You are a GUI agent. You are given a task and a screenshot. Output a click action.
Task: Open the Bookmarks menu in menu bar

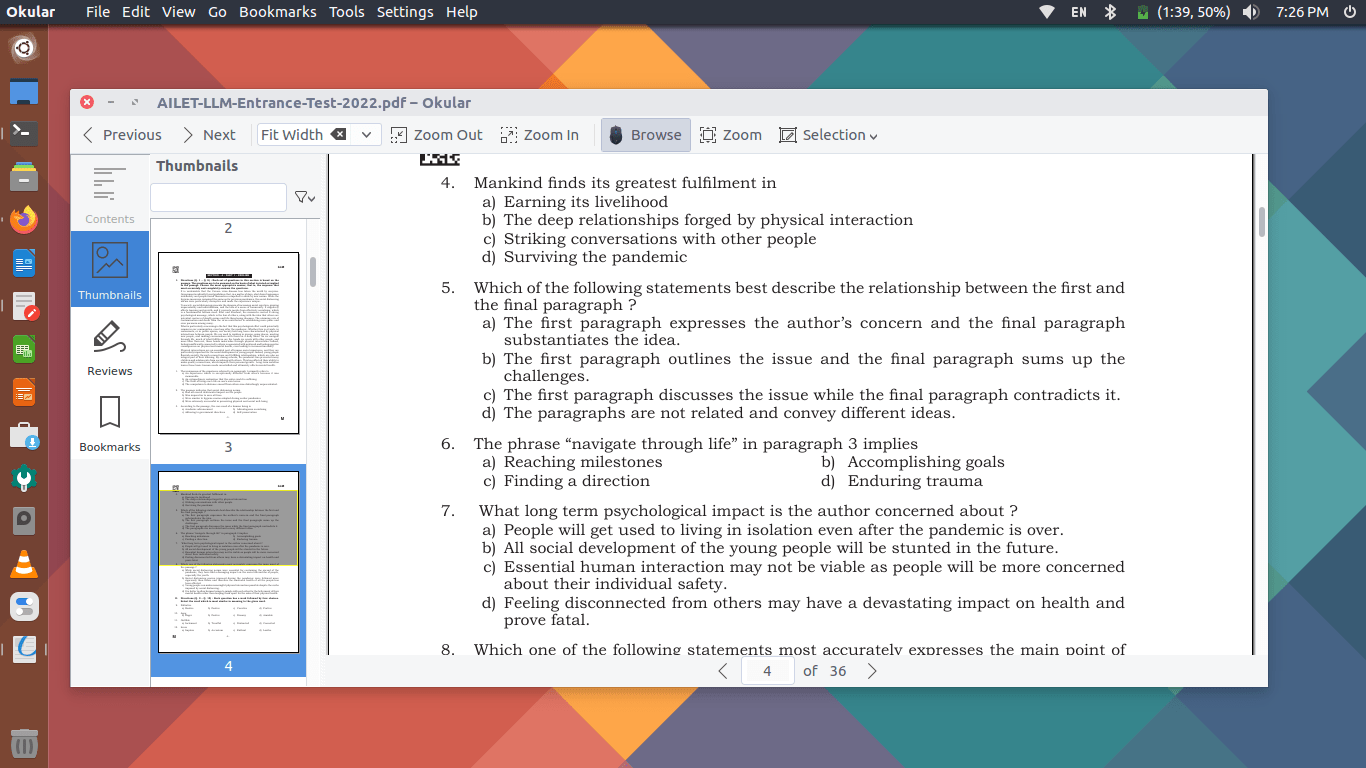(x=278, y=12)
